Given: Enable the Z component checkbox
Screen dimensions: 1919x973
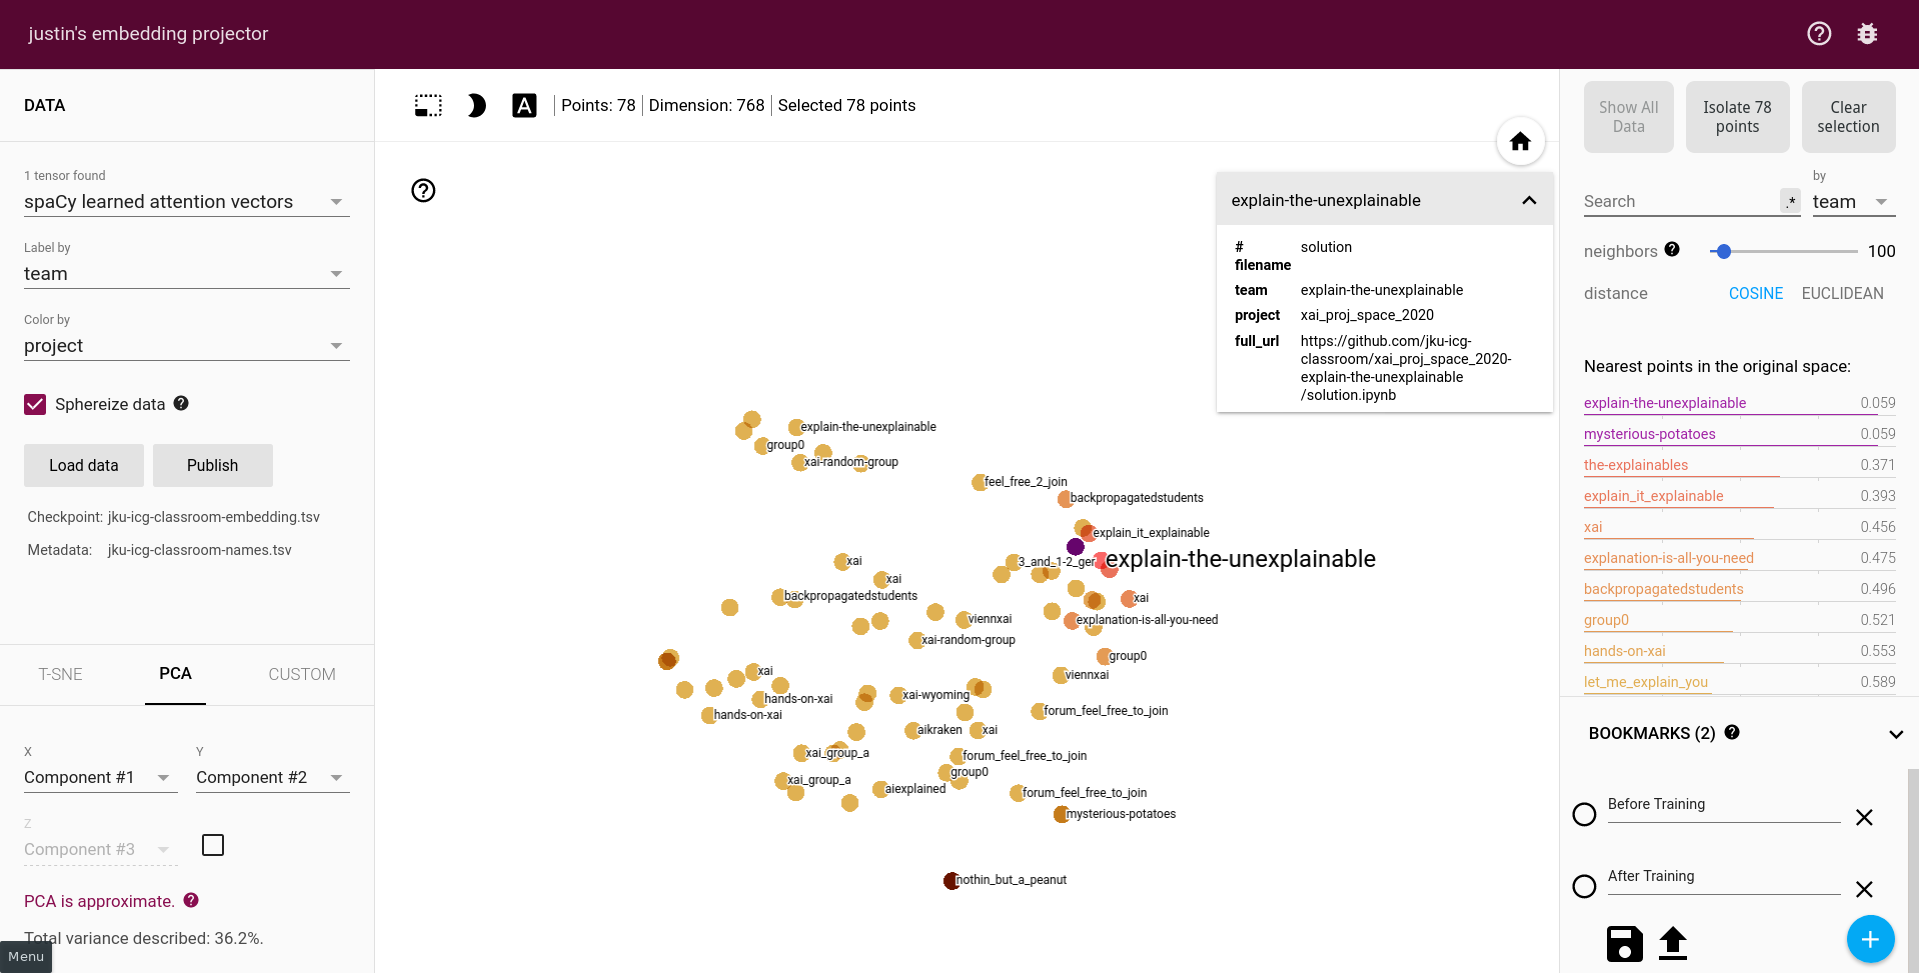Looking at the screenshot, I should tap(213, 845).
